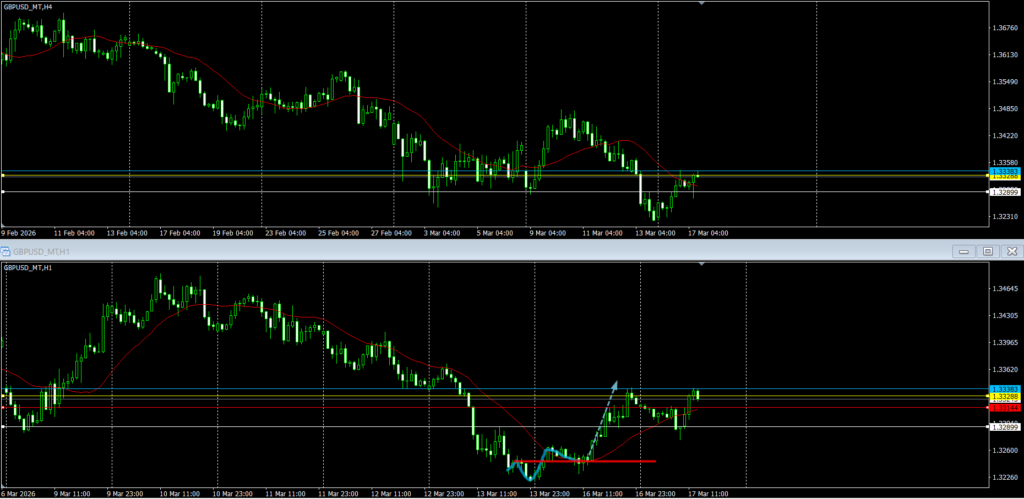Click the white 1.32899 price label on H1

[x=1003, y=427]
